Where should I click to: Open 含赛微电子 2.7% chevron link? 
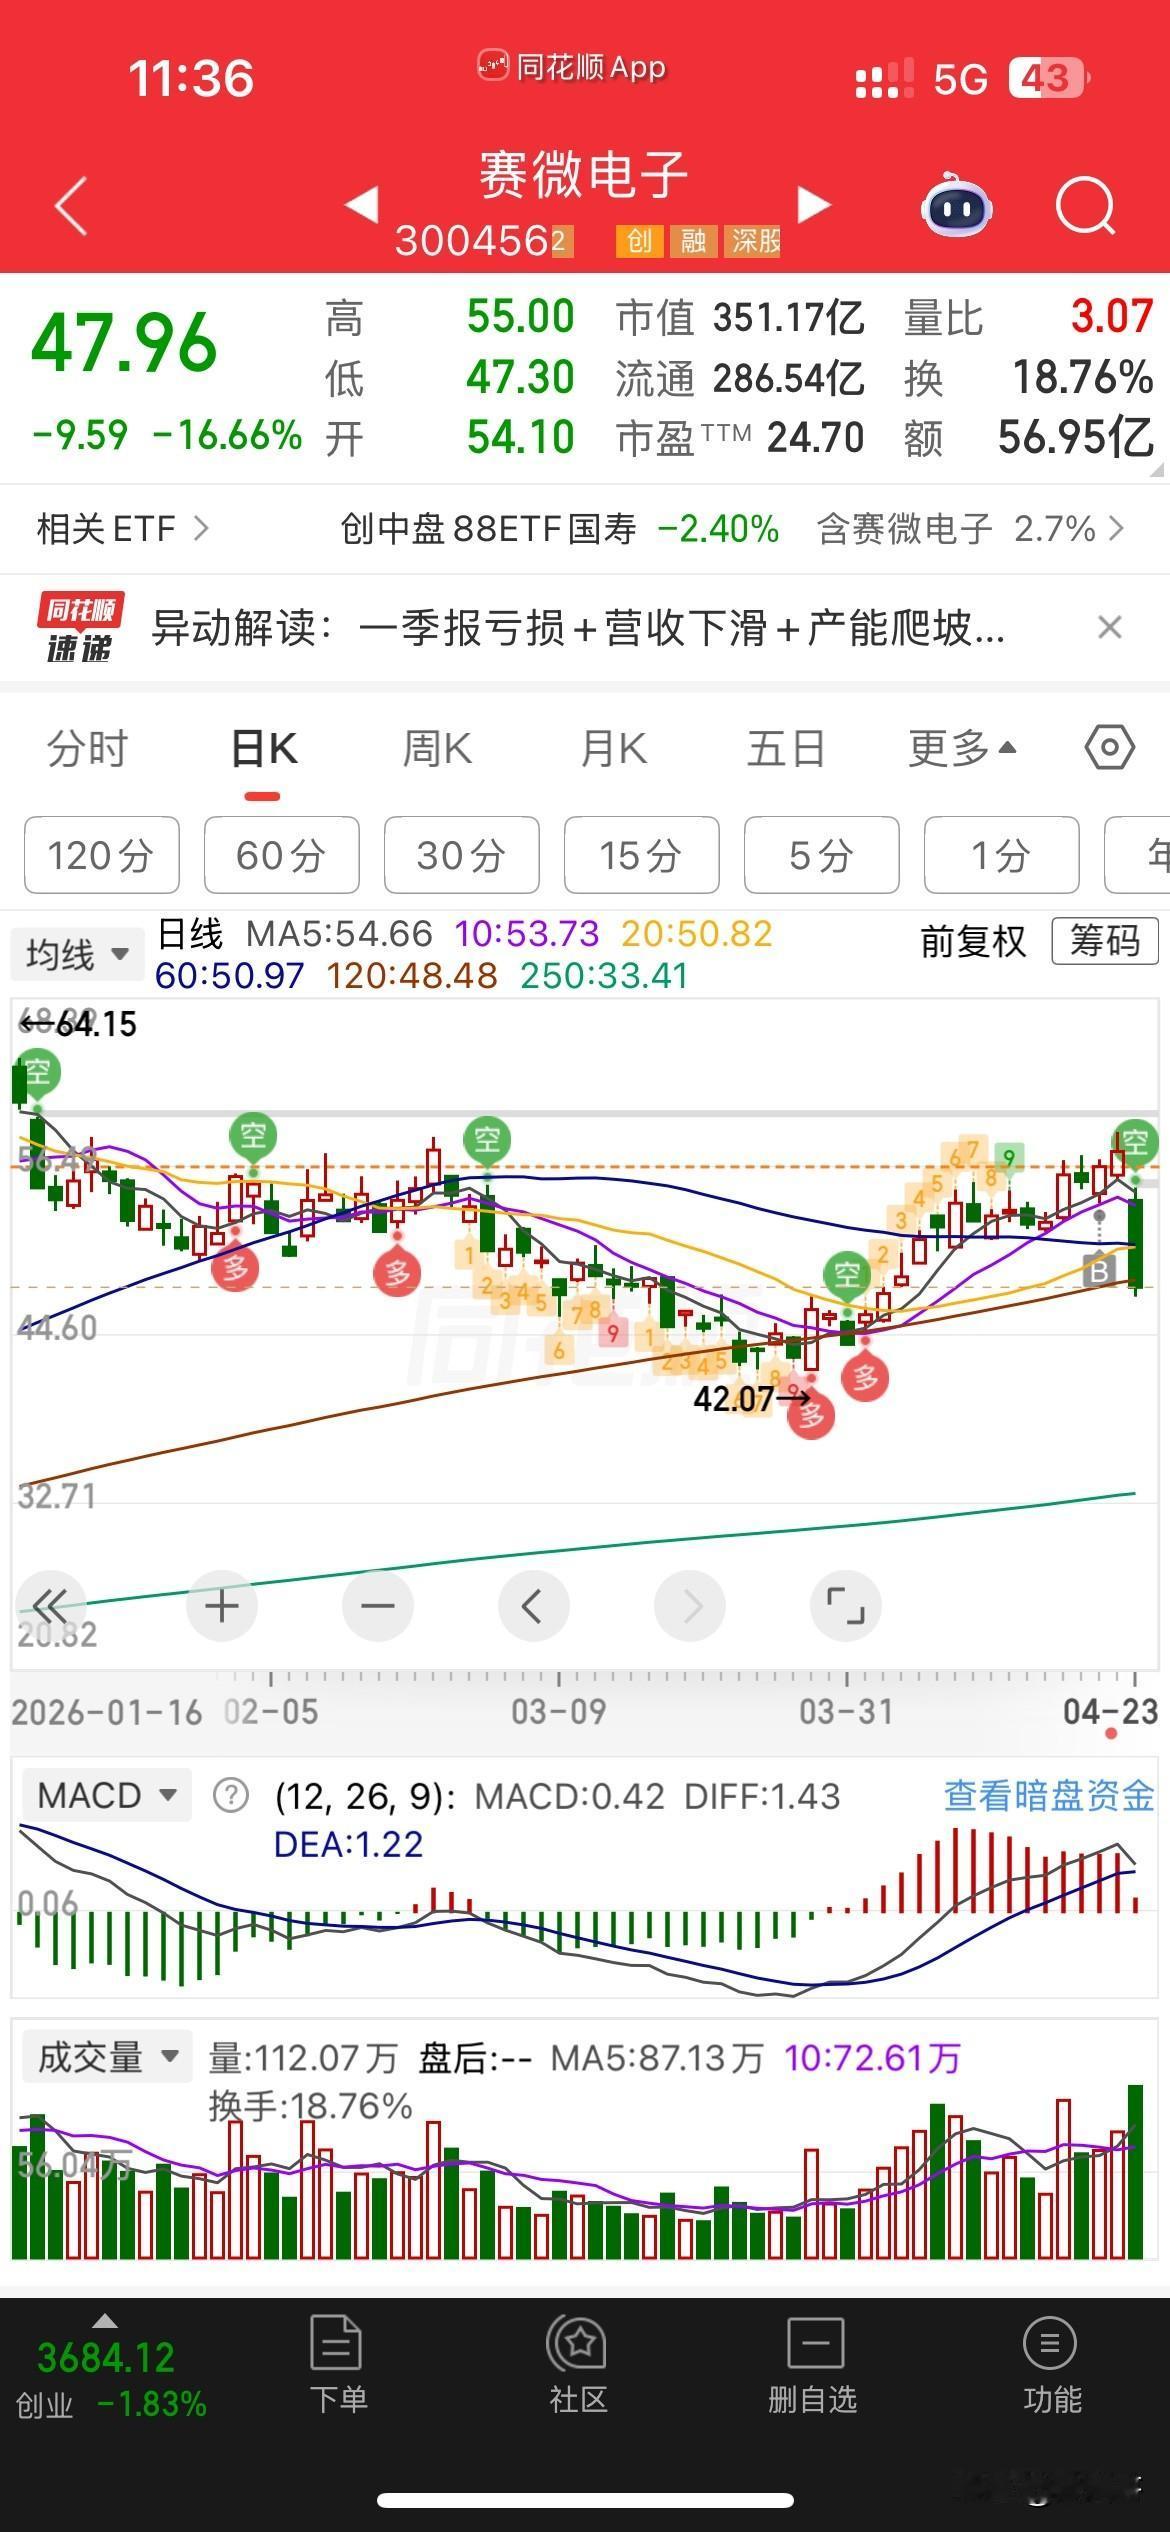point(971,528)
